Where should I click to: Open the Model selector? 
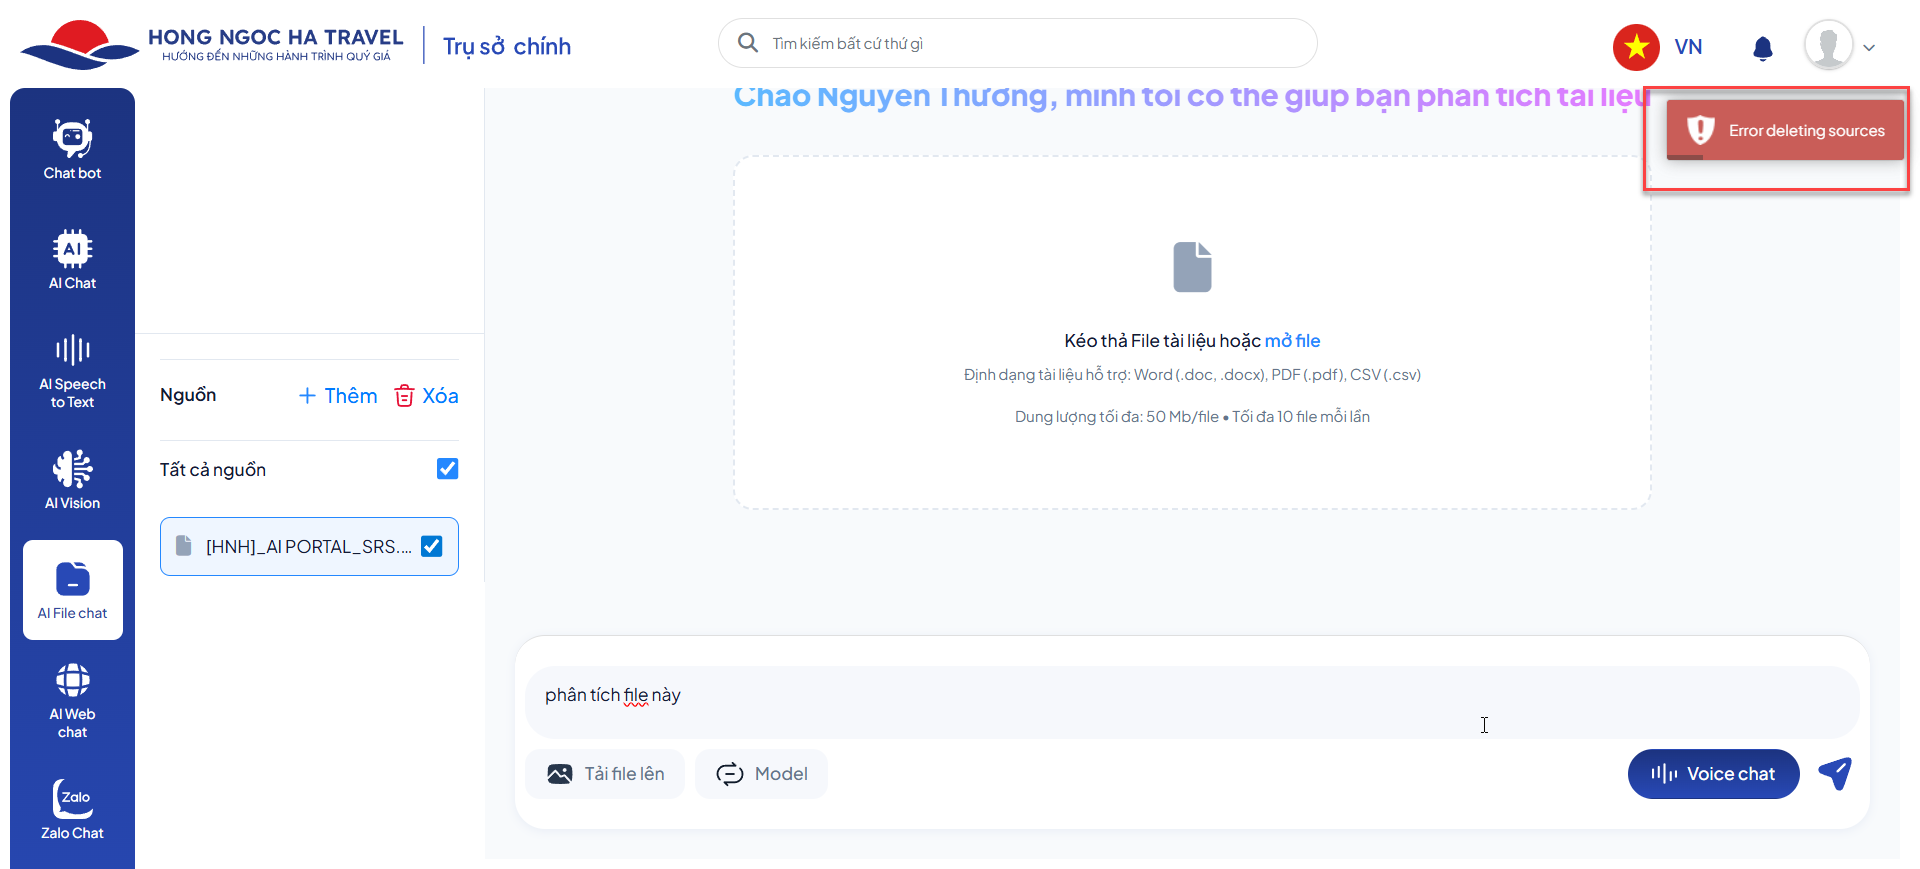(761, 774)
